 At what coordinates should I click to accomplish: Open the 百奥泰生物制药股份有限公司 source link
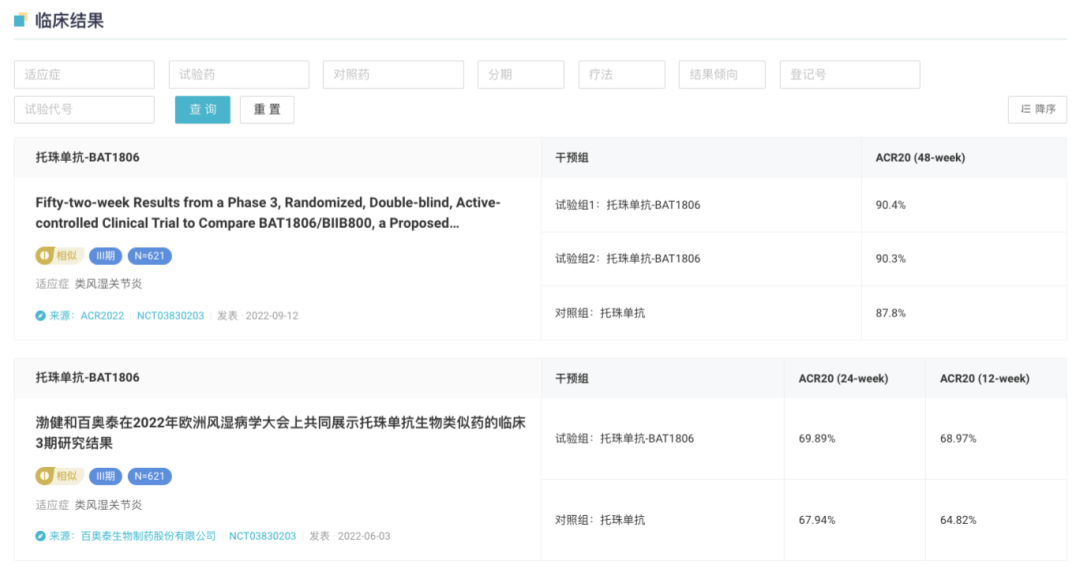(148, 536)
